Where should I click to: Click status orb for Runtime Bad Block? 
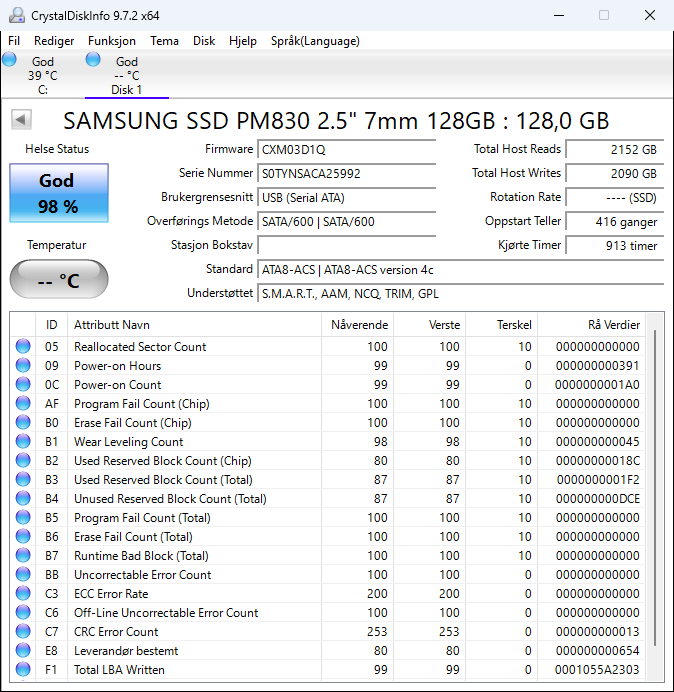click(23, 555)
